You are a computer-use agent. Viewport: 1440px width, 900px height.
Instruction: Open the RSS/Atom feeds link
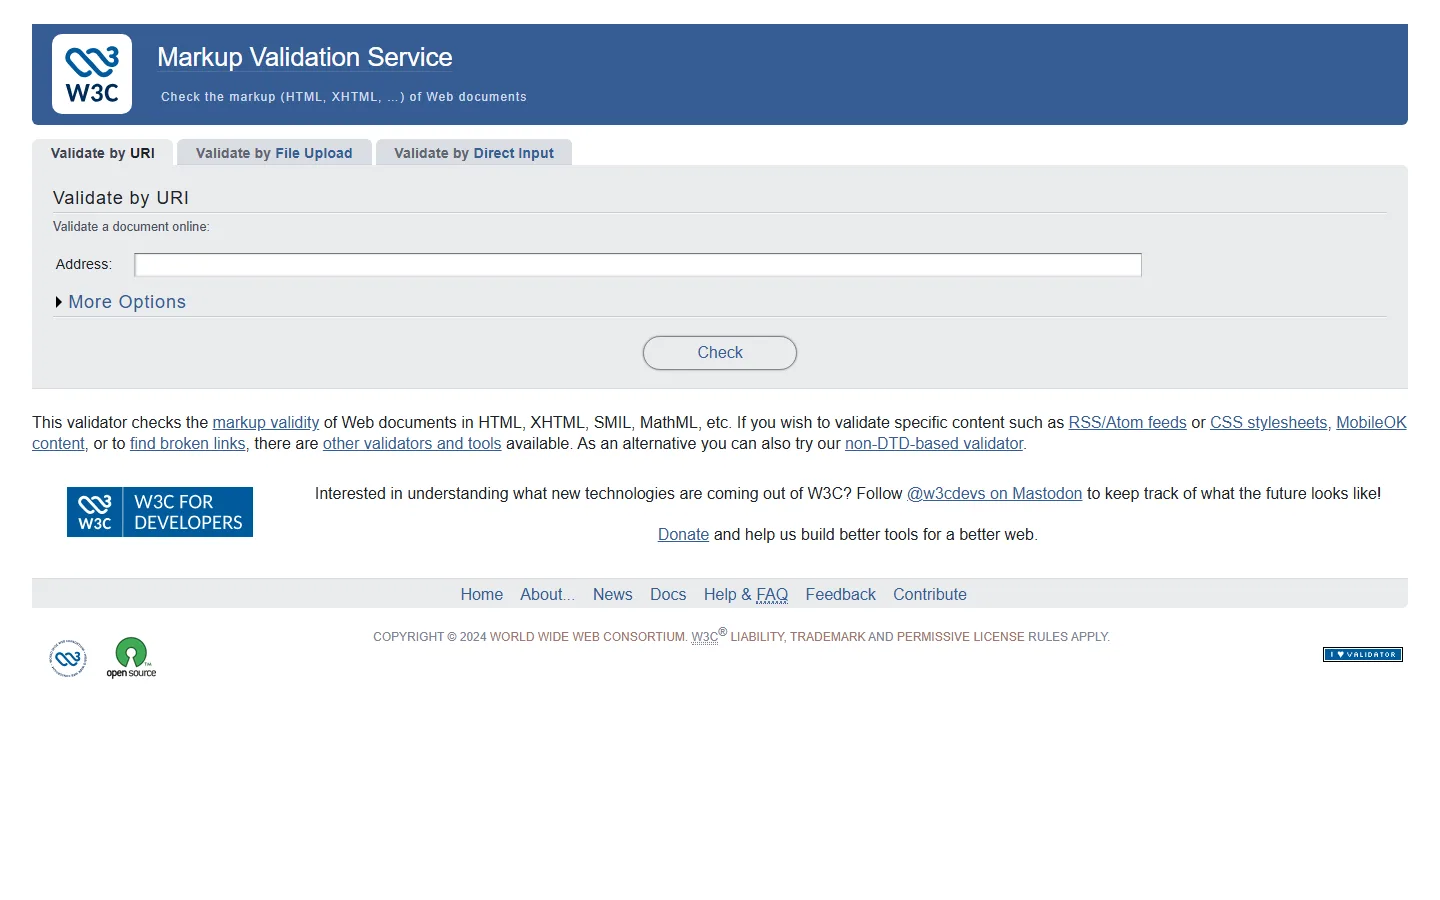pyautogui.click(x=1128, y=423)
